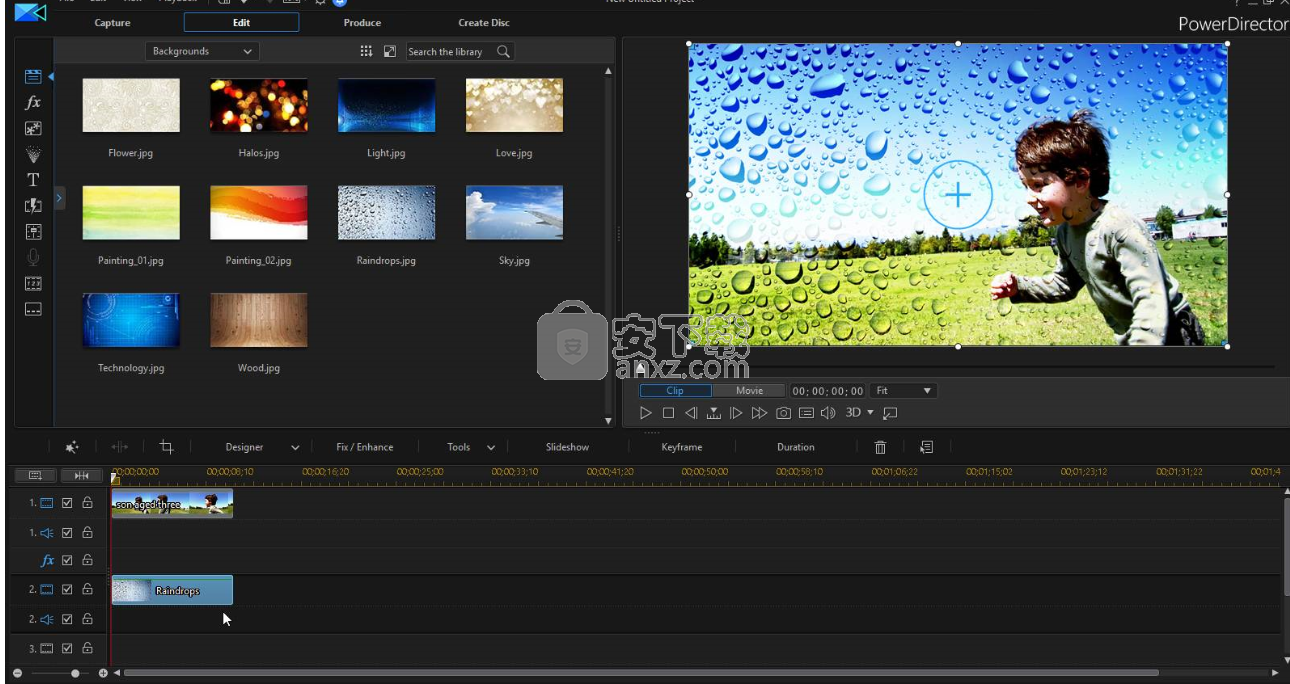Viewport: 1290px width, 684px height.
Task: Click the timeline zoom slider handle
Action: tap(75, 673)
